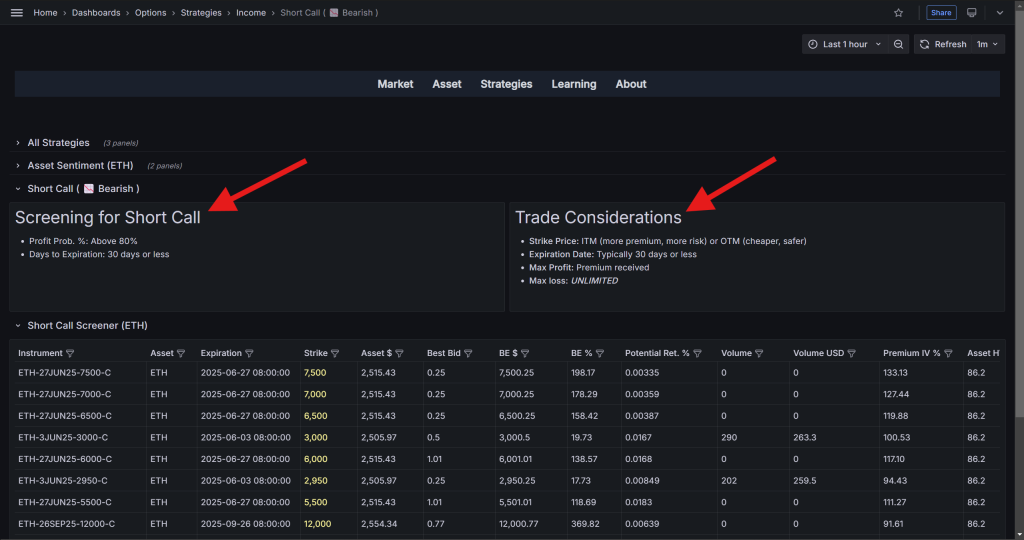Open the Strategies tab in navigation bar

click(506, 84)
